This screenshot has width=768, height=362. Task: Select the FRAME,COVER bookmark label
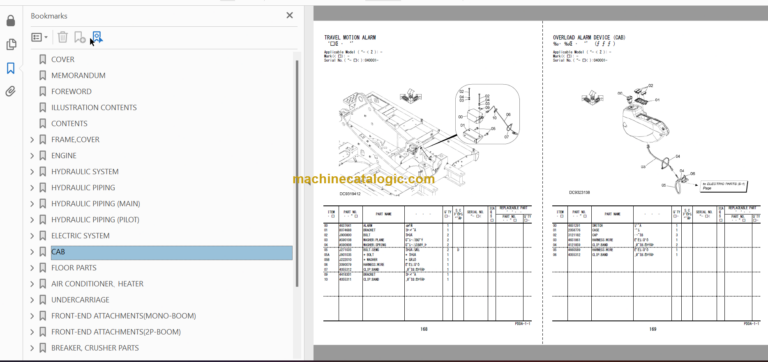pyautogui.click(x=75, y=140)
